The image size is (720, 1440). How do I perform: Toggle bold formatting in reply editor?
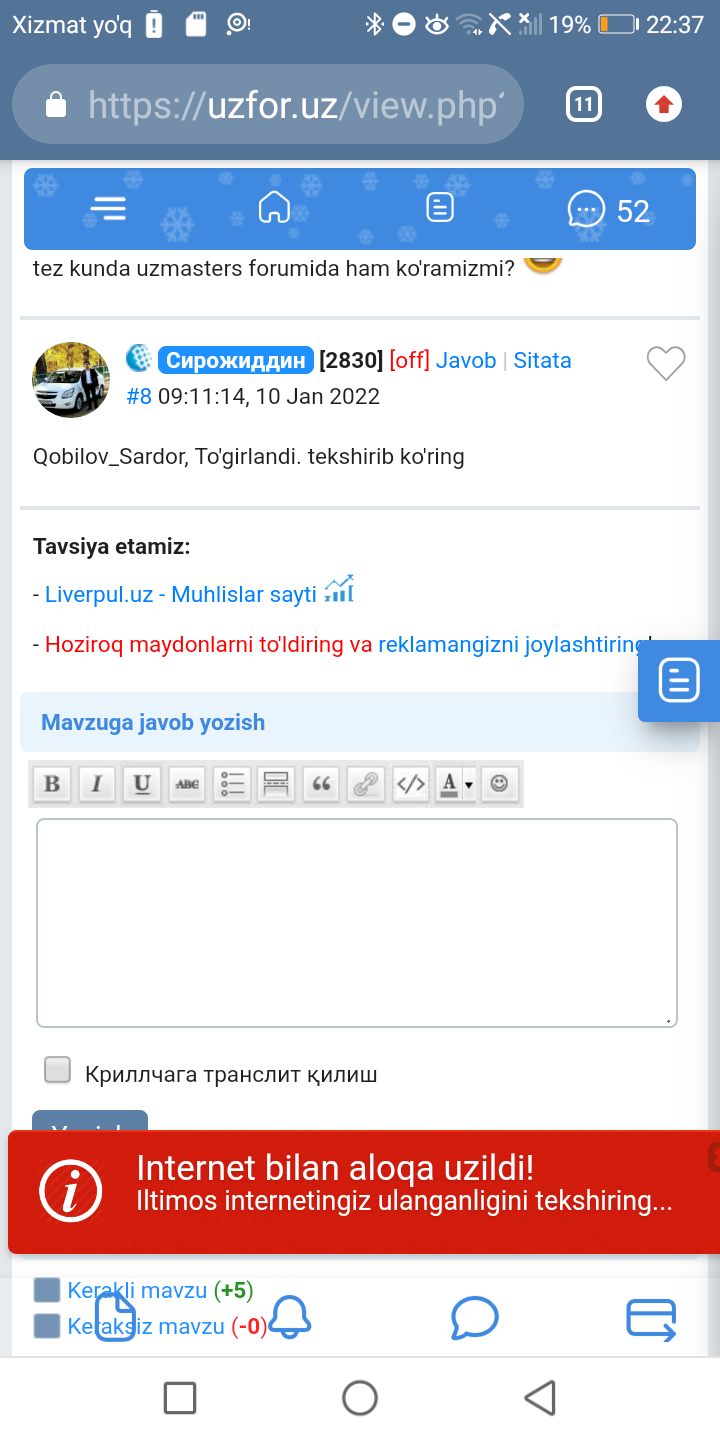(x=52, y=785)
